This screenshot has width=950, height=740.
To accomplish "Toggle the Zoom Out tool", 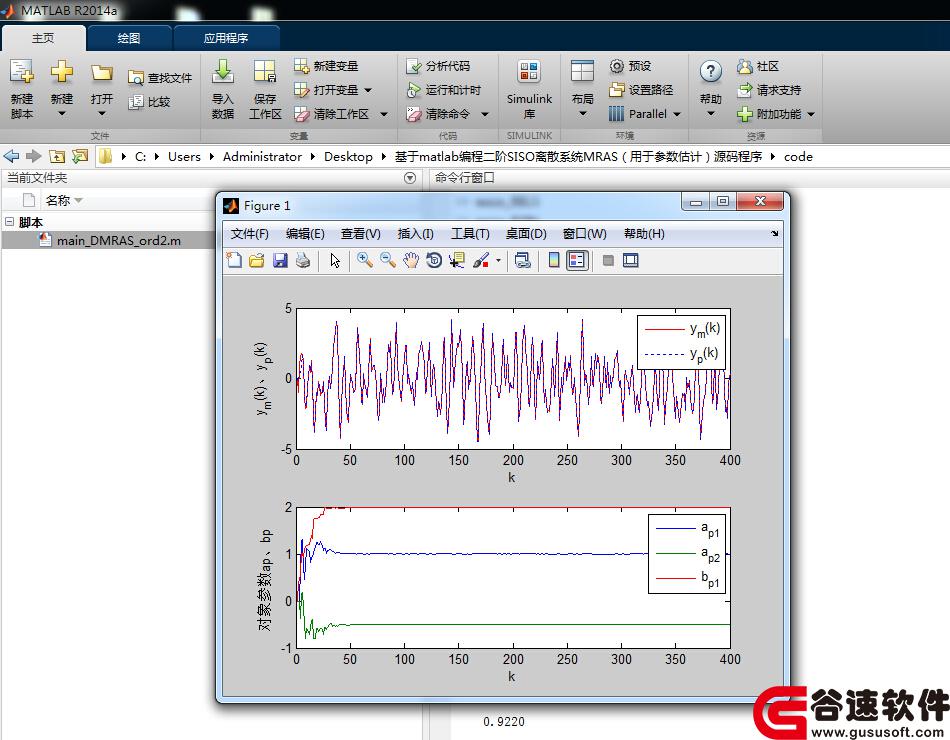I will tap(388, 261).
